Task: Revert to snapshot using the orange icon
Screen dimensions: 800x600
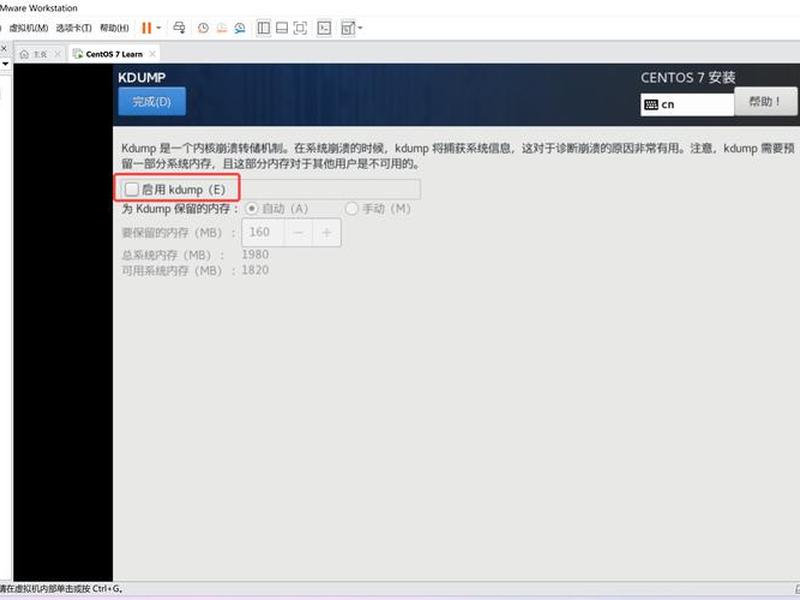Action: tap(221, 28)
